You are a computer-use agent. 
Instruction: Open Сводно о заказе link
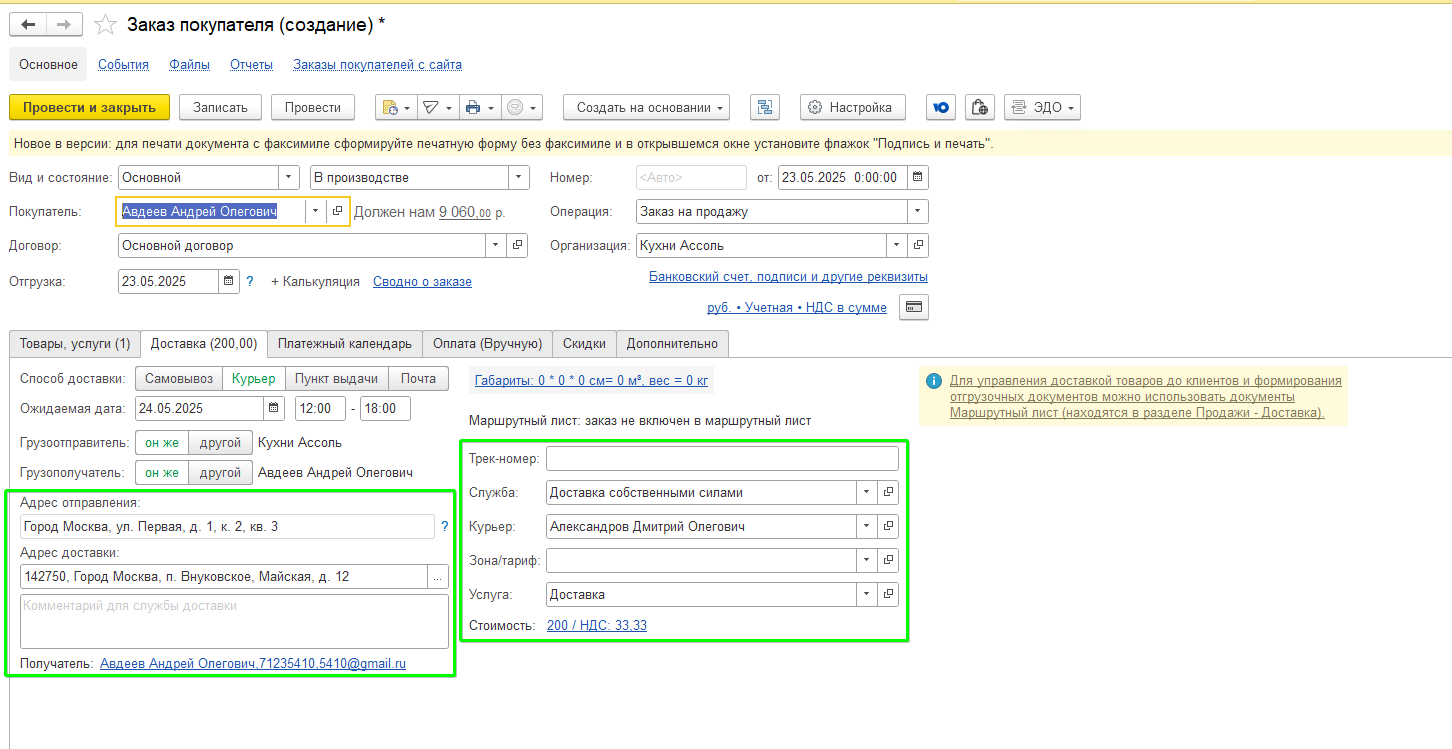(422, 282)
